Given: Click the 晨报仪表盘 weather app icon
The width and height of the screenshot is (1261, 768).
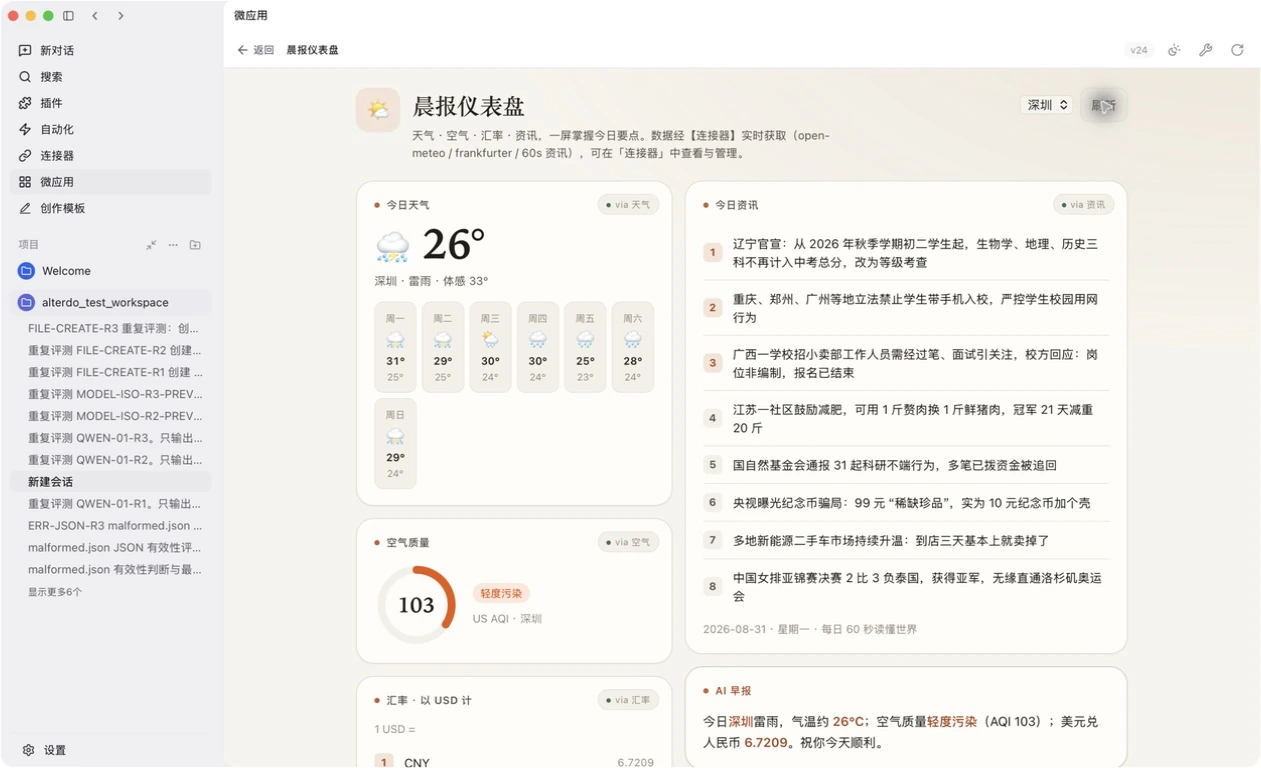Looking at the screenshot, I should coord(378,110).
